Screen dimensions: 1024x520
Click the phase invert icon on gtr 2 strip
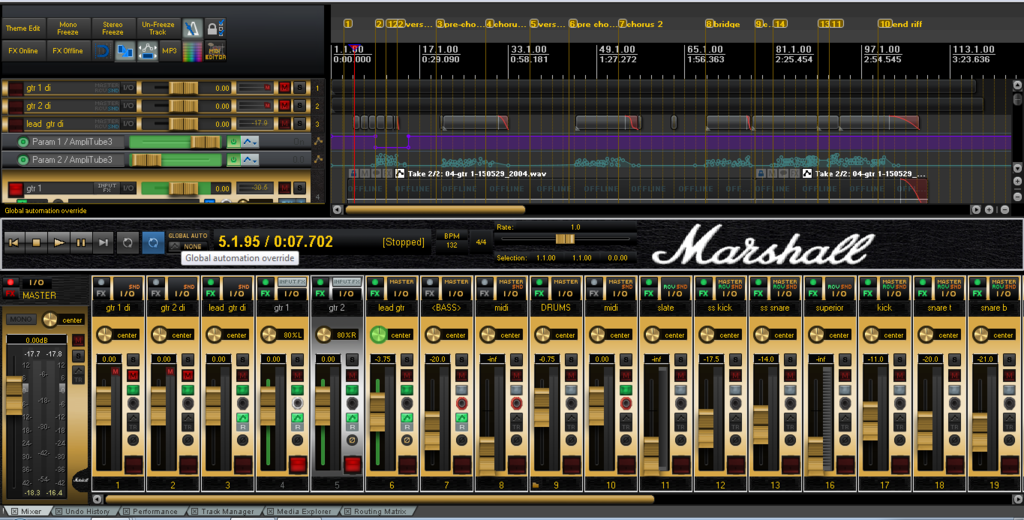point(352,440)
